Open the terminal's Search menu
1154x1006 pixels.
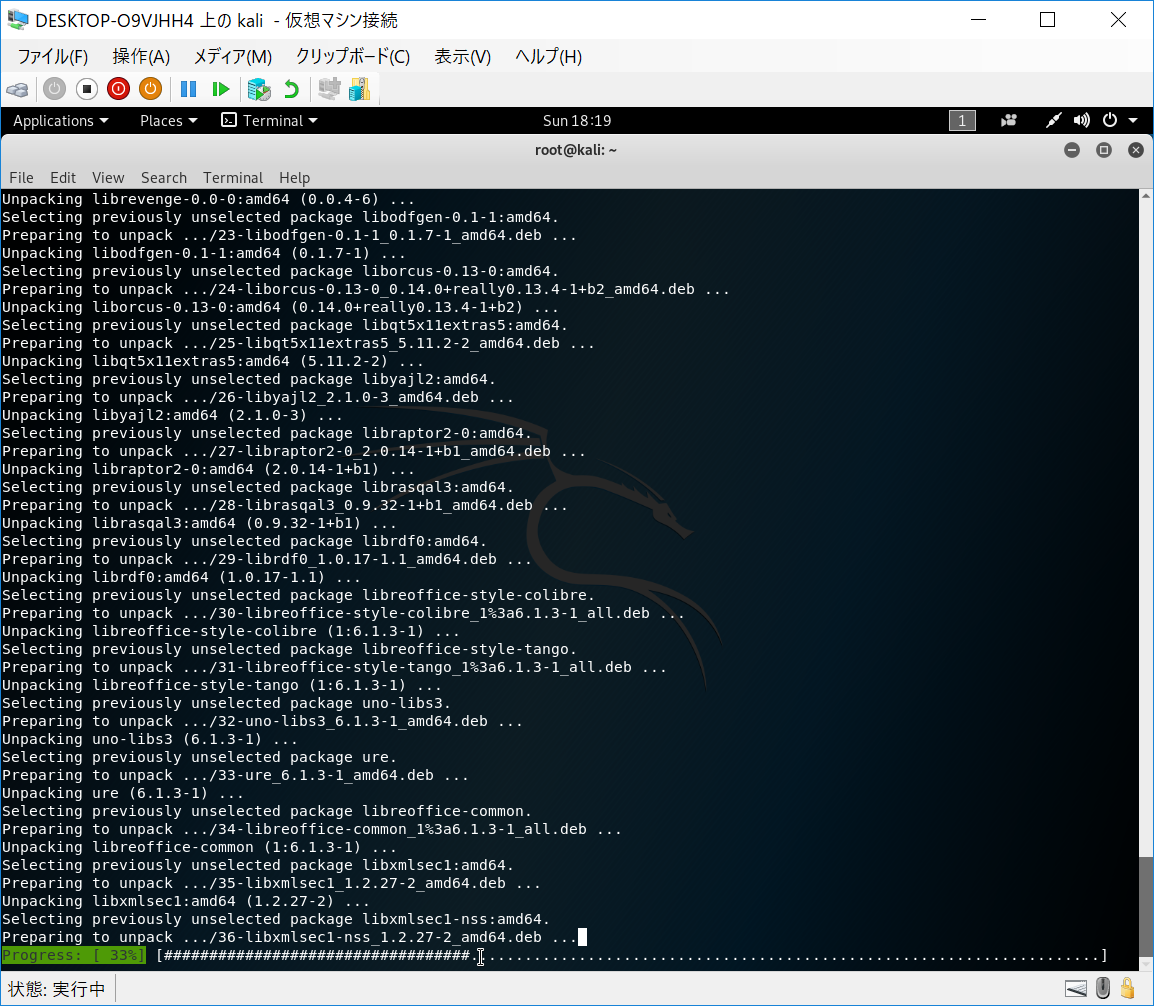tap(164, 178)
